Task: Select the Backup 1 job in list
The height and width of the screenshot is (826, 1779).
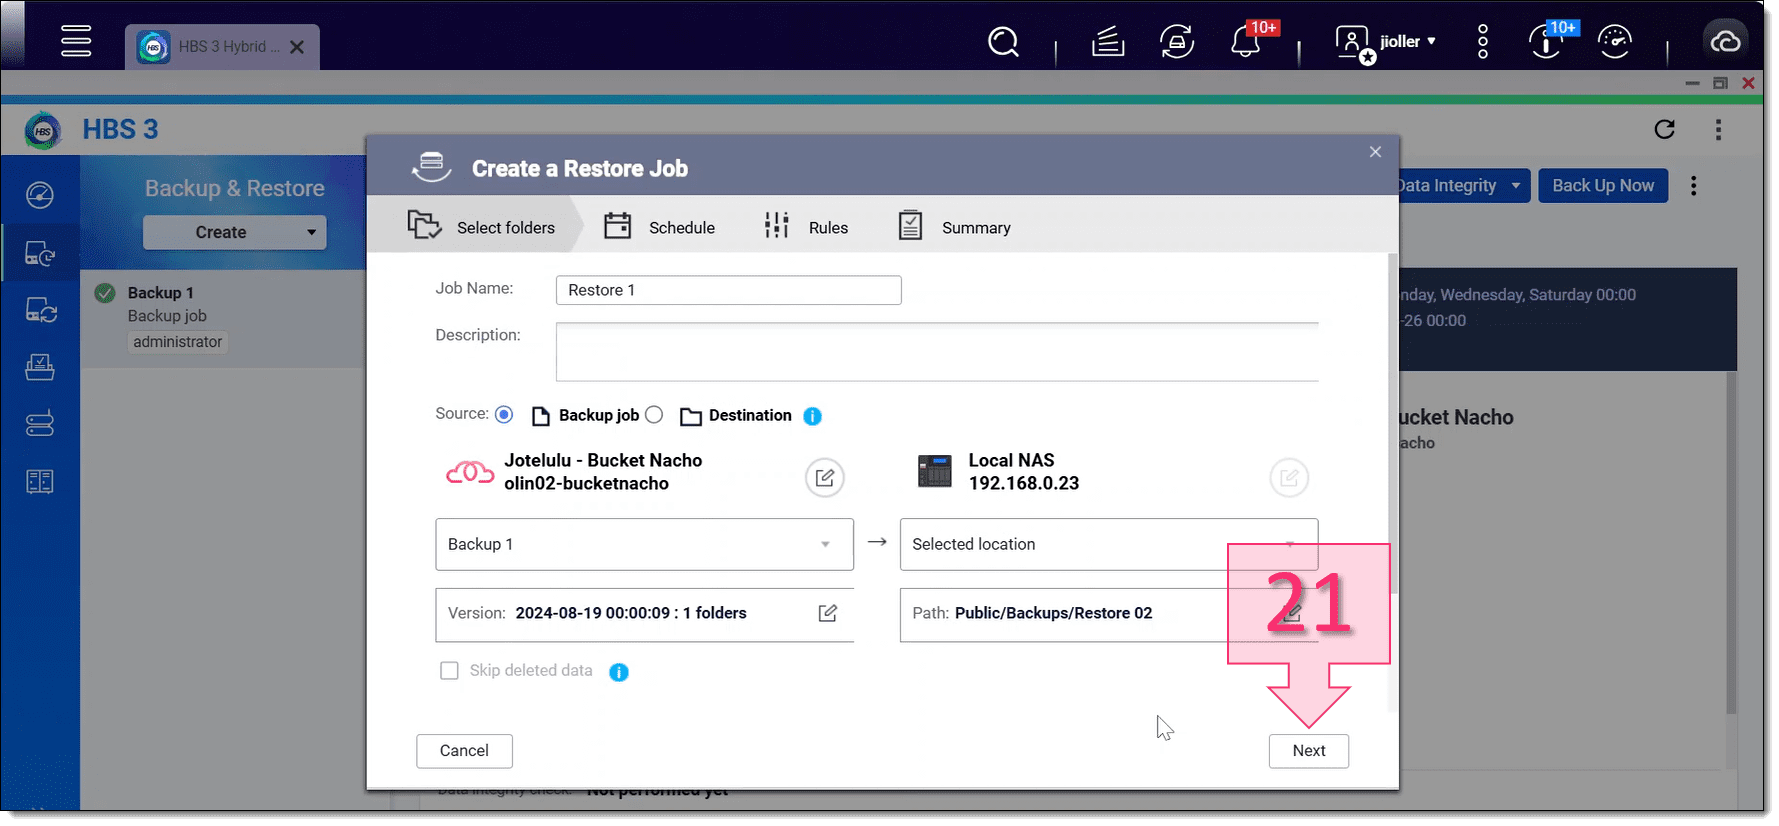Action: coord(222,317)
